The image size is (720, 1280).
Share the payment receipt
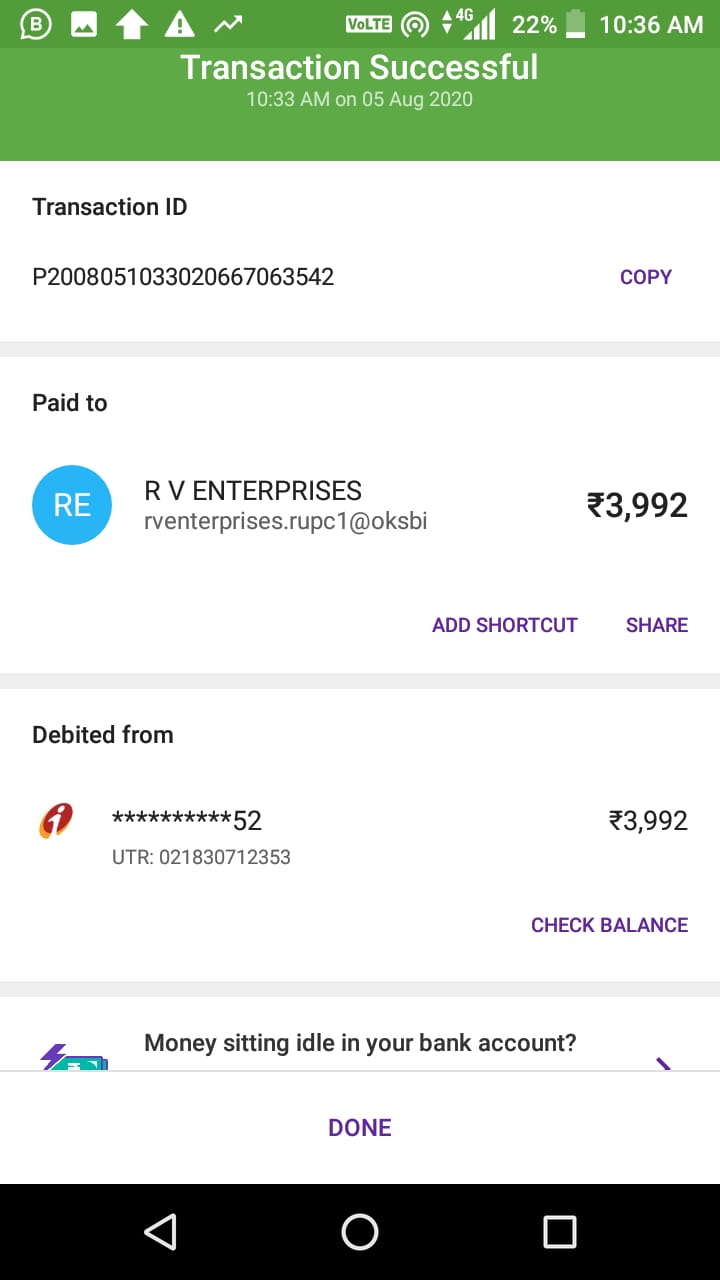(656, 625)
